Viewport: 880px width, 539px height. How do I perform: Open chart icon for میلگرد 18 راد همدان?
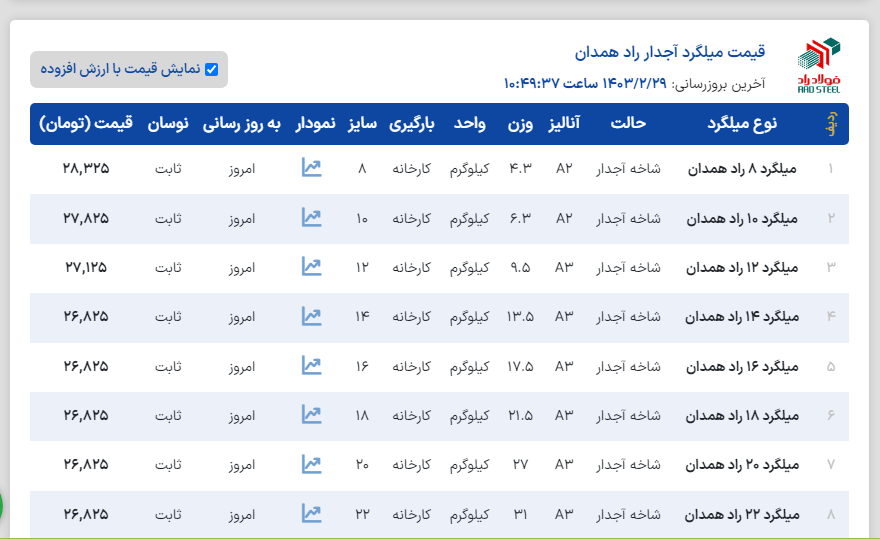[311, 415]
